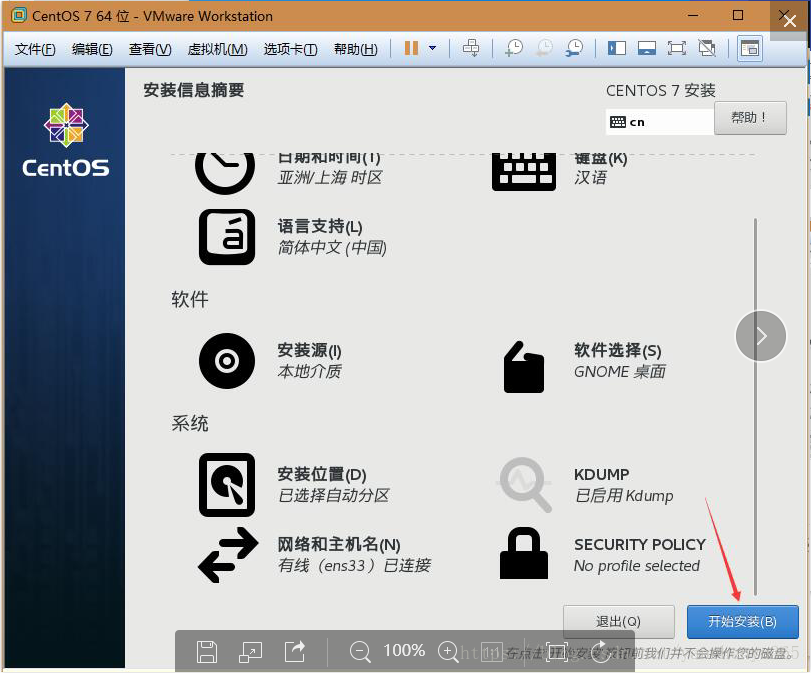The height and width of the screenshot is (673, 811).
Task: Open 安装源(I) installation source
Action: pyautogui.click(x=309, y=351)
